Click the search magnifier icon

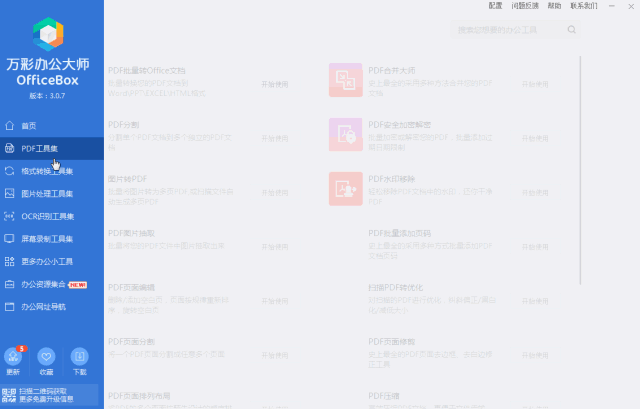point(572,30)
